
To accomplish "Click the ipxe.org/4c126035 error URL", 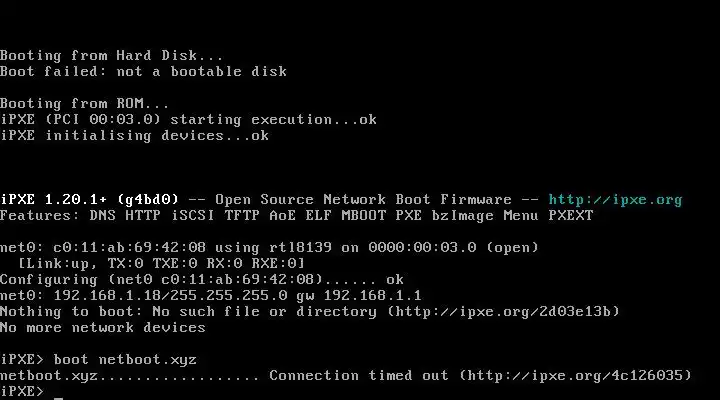I will (576, 375).
